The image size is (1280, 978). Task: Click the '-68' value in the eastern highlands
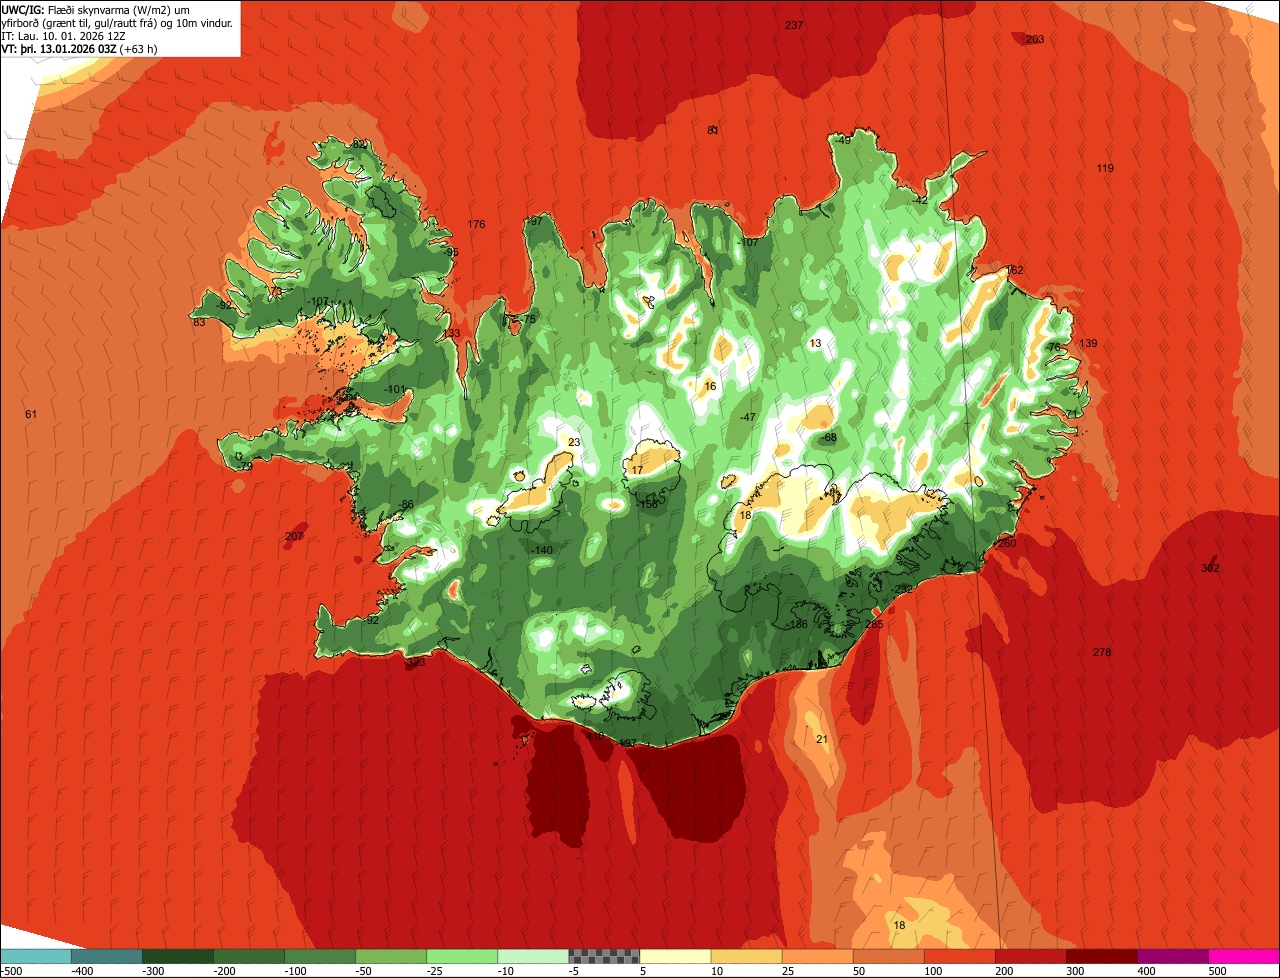[828, 438]
